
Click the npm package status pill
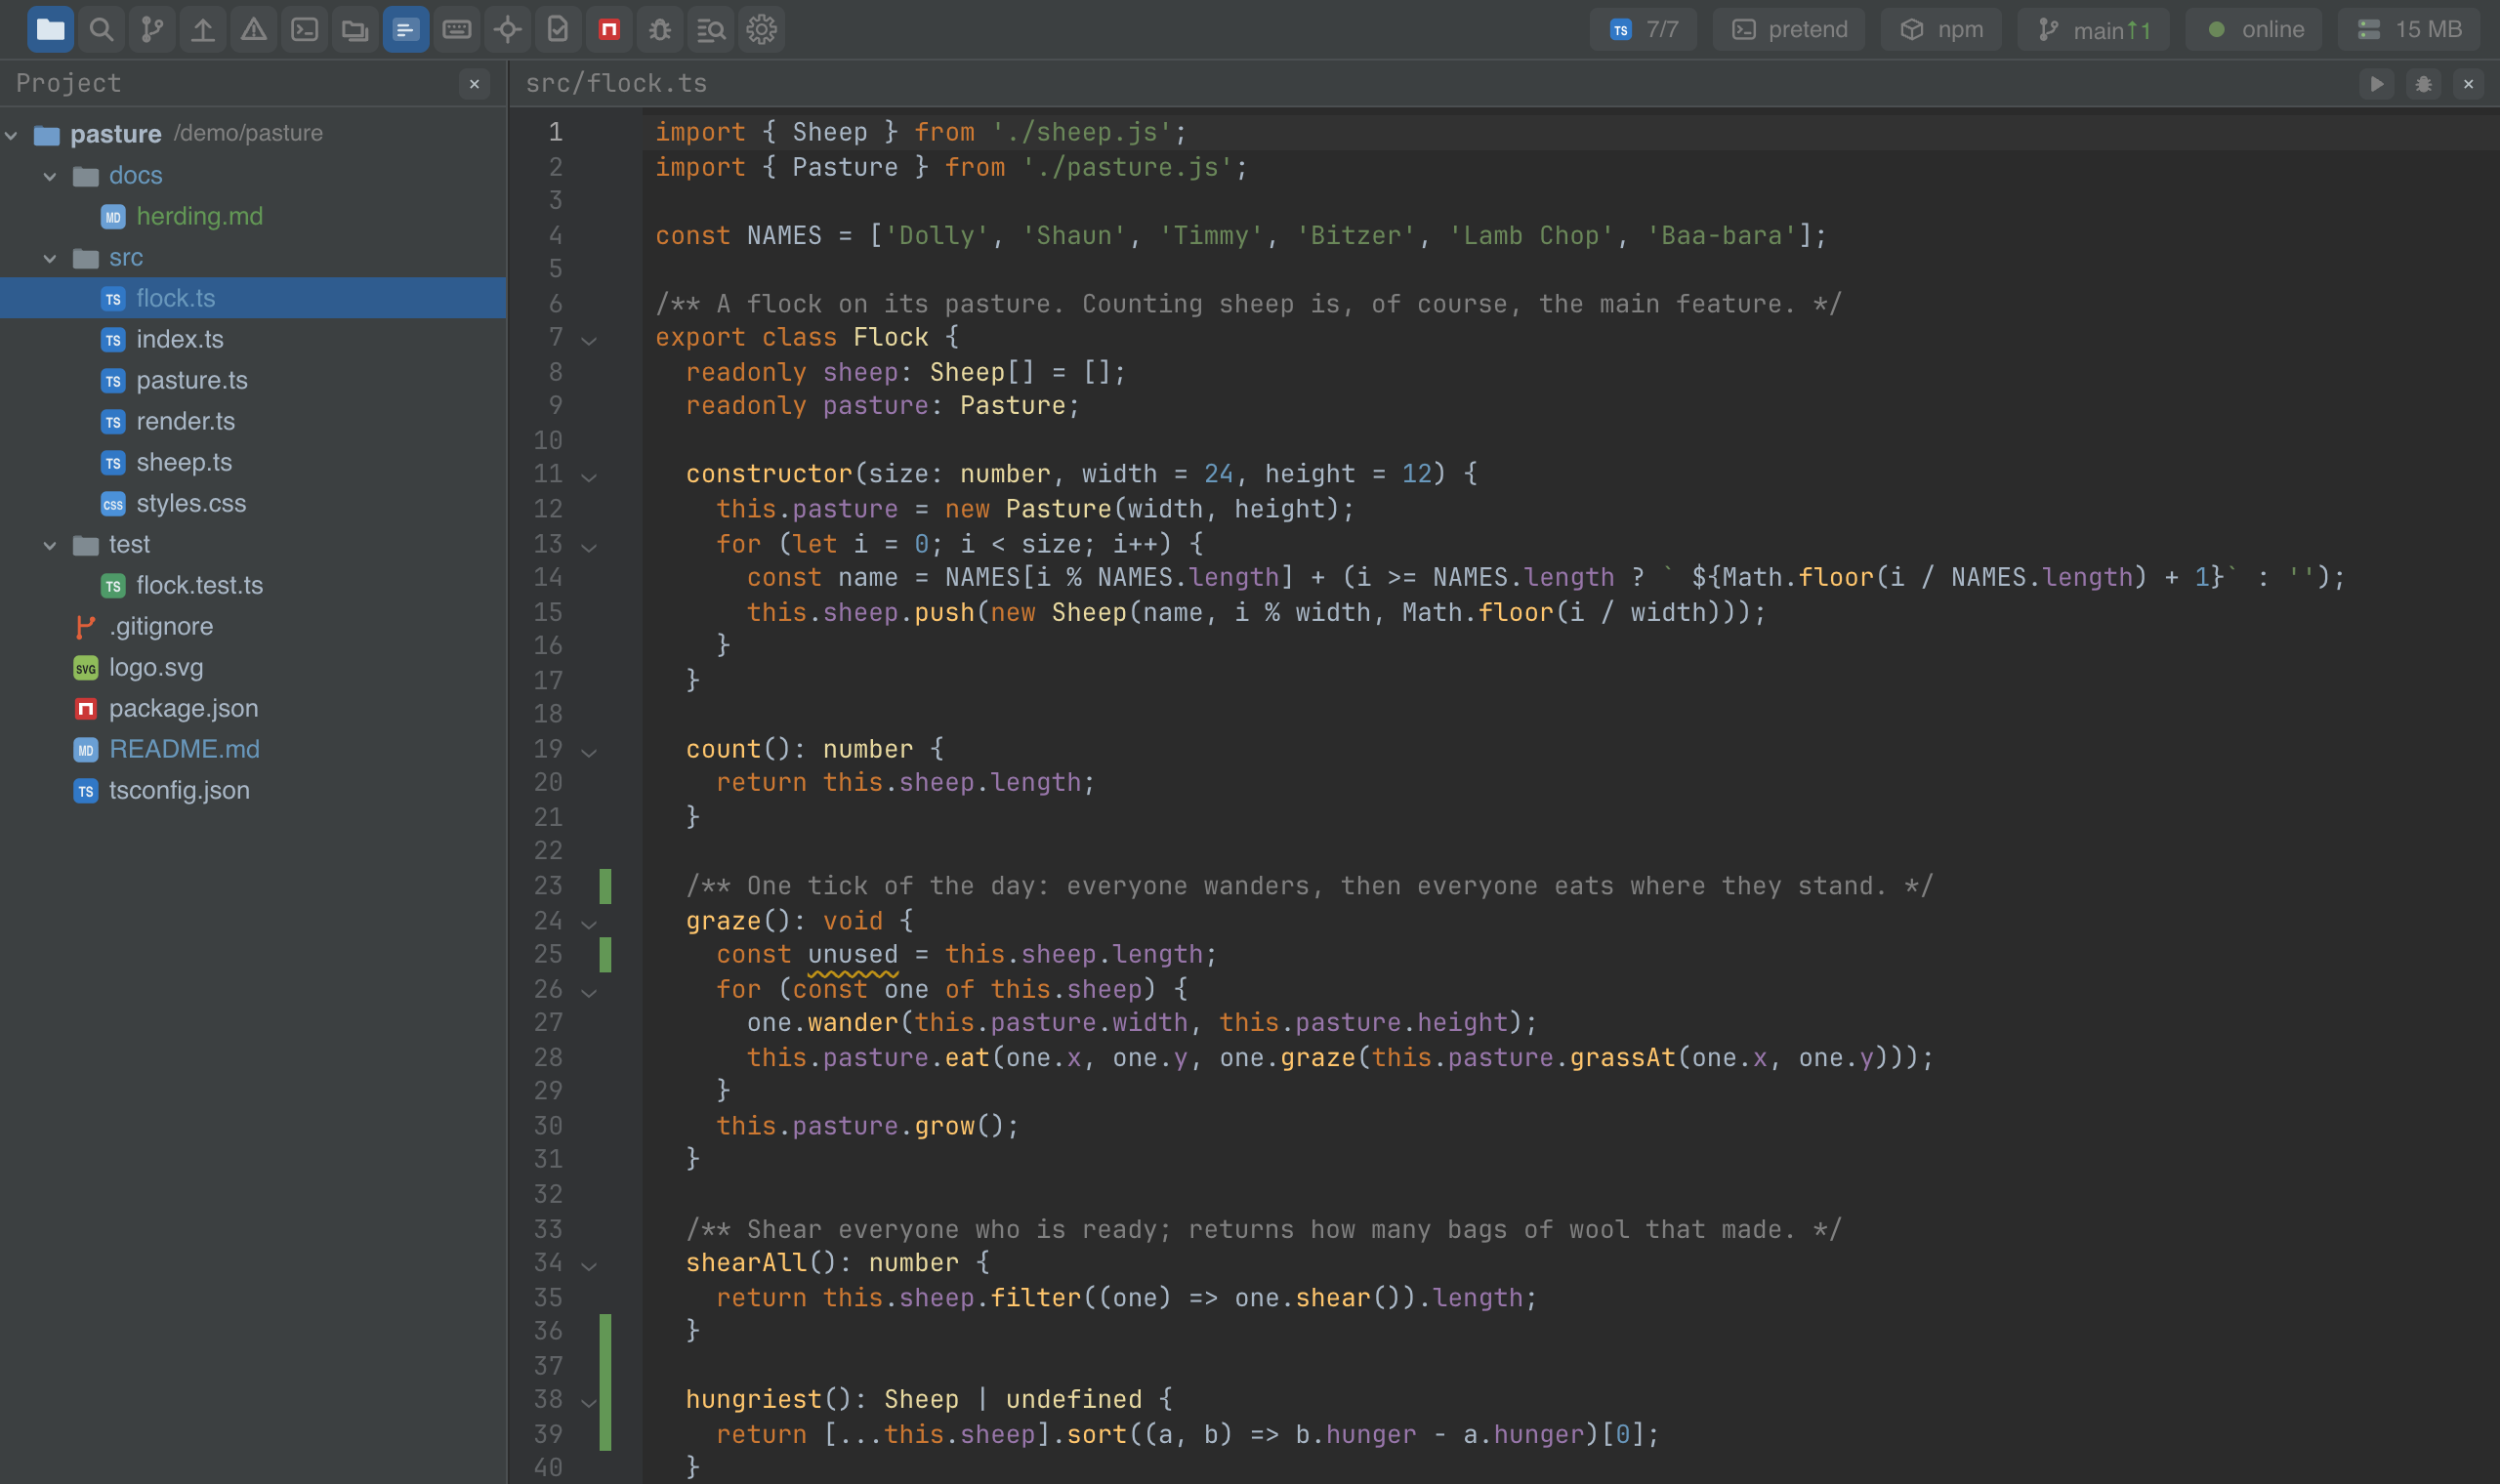(x=1941, y=29)
